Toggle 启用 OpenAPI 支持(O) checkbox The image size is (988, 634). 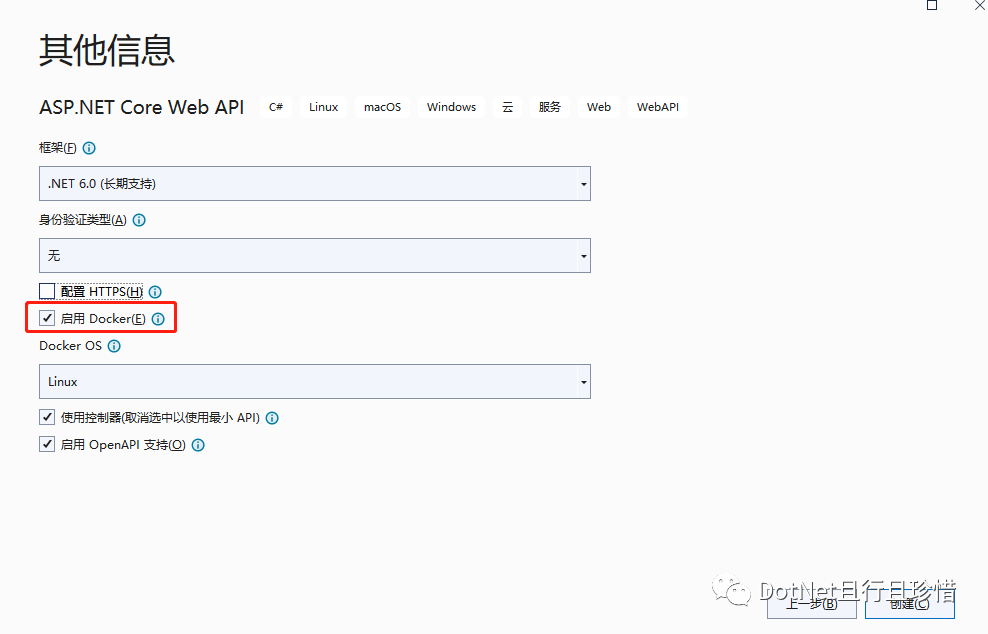47,444
